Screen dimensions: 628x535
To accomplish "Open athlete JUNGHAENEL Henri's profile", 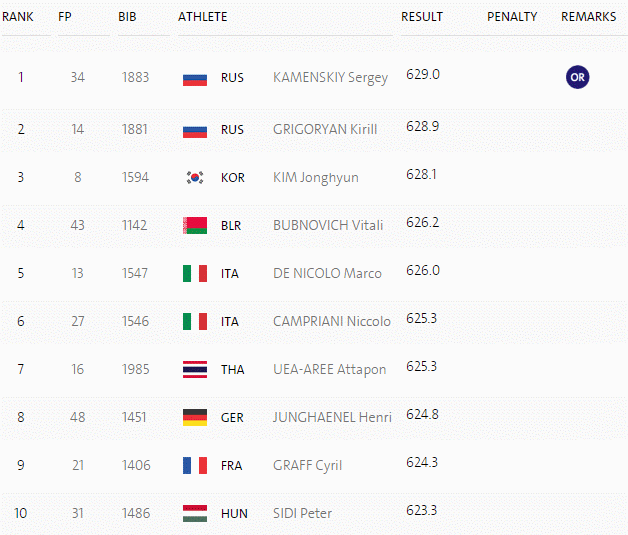I will [332, 417].
